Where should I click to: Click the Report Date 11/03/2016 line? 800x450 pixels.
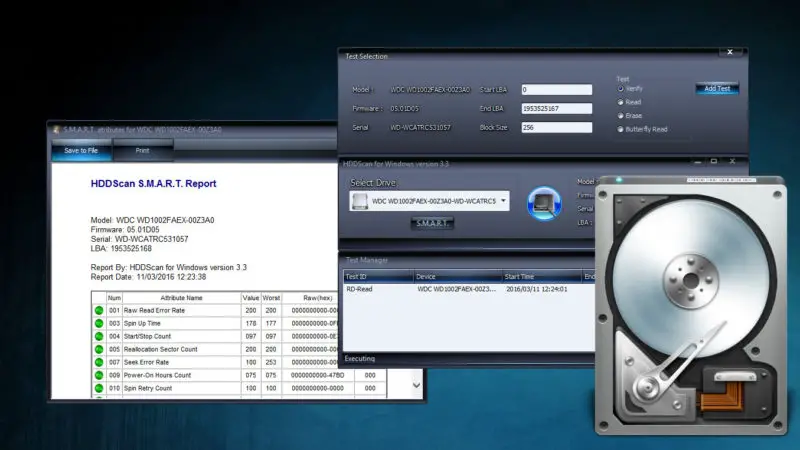coord(148,277)
